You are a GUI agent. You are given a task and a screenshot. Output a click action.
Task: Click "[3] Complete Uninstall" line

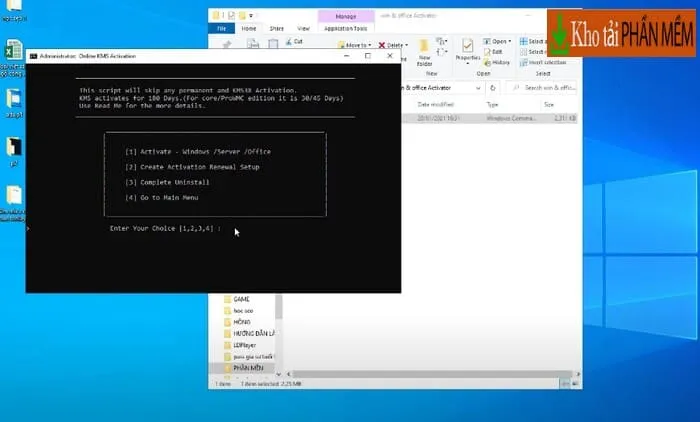(167, 182)
